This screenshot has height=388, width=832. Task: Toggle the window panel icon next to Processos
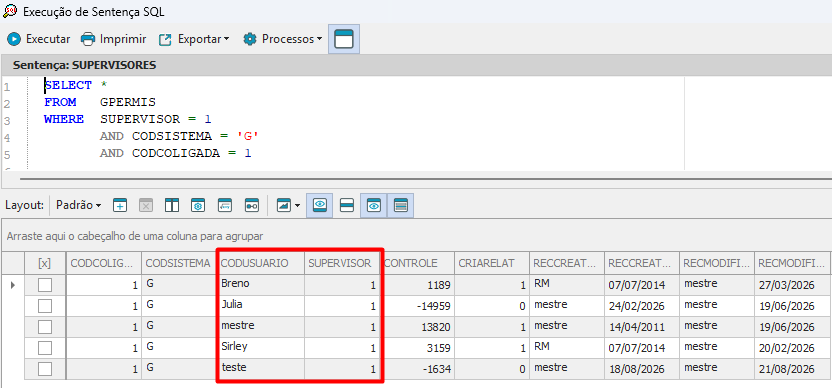pos(344,39)
